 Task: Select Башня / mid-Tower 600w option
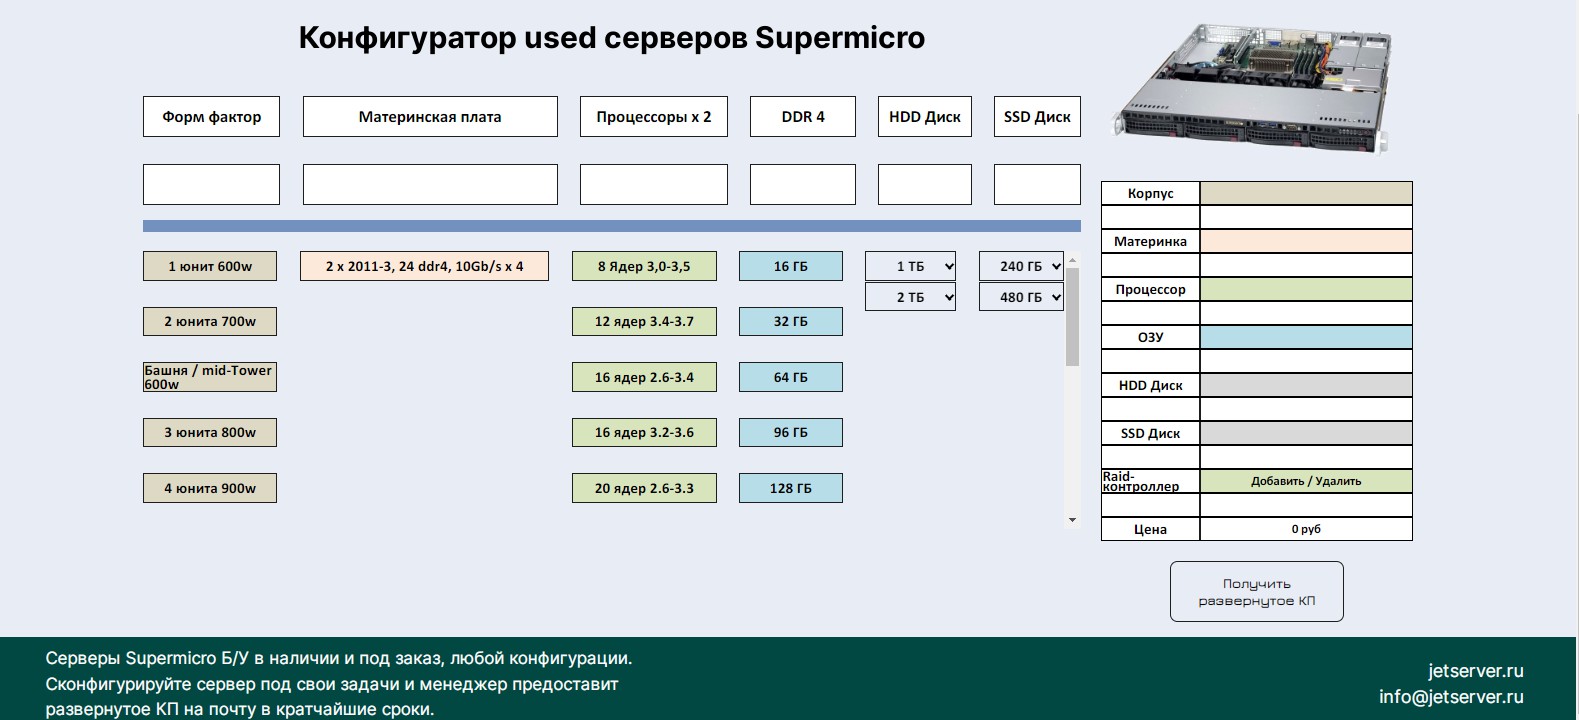coord(210,377)
